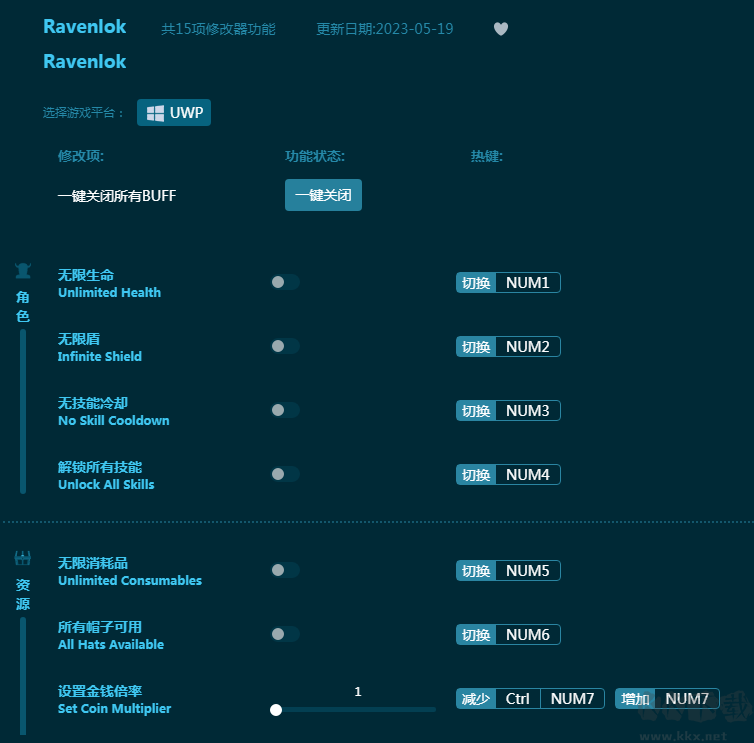Click 切换 label in All Hats Available row
Screen dimensions: 754x743
pos(476,634)
